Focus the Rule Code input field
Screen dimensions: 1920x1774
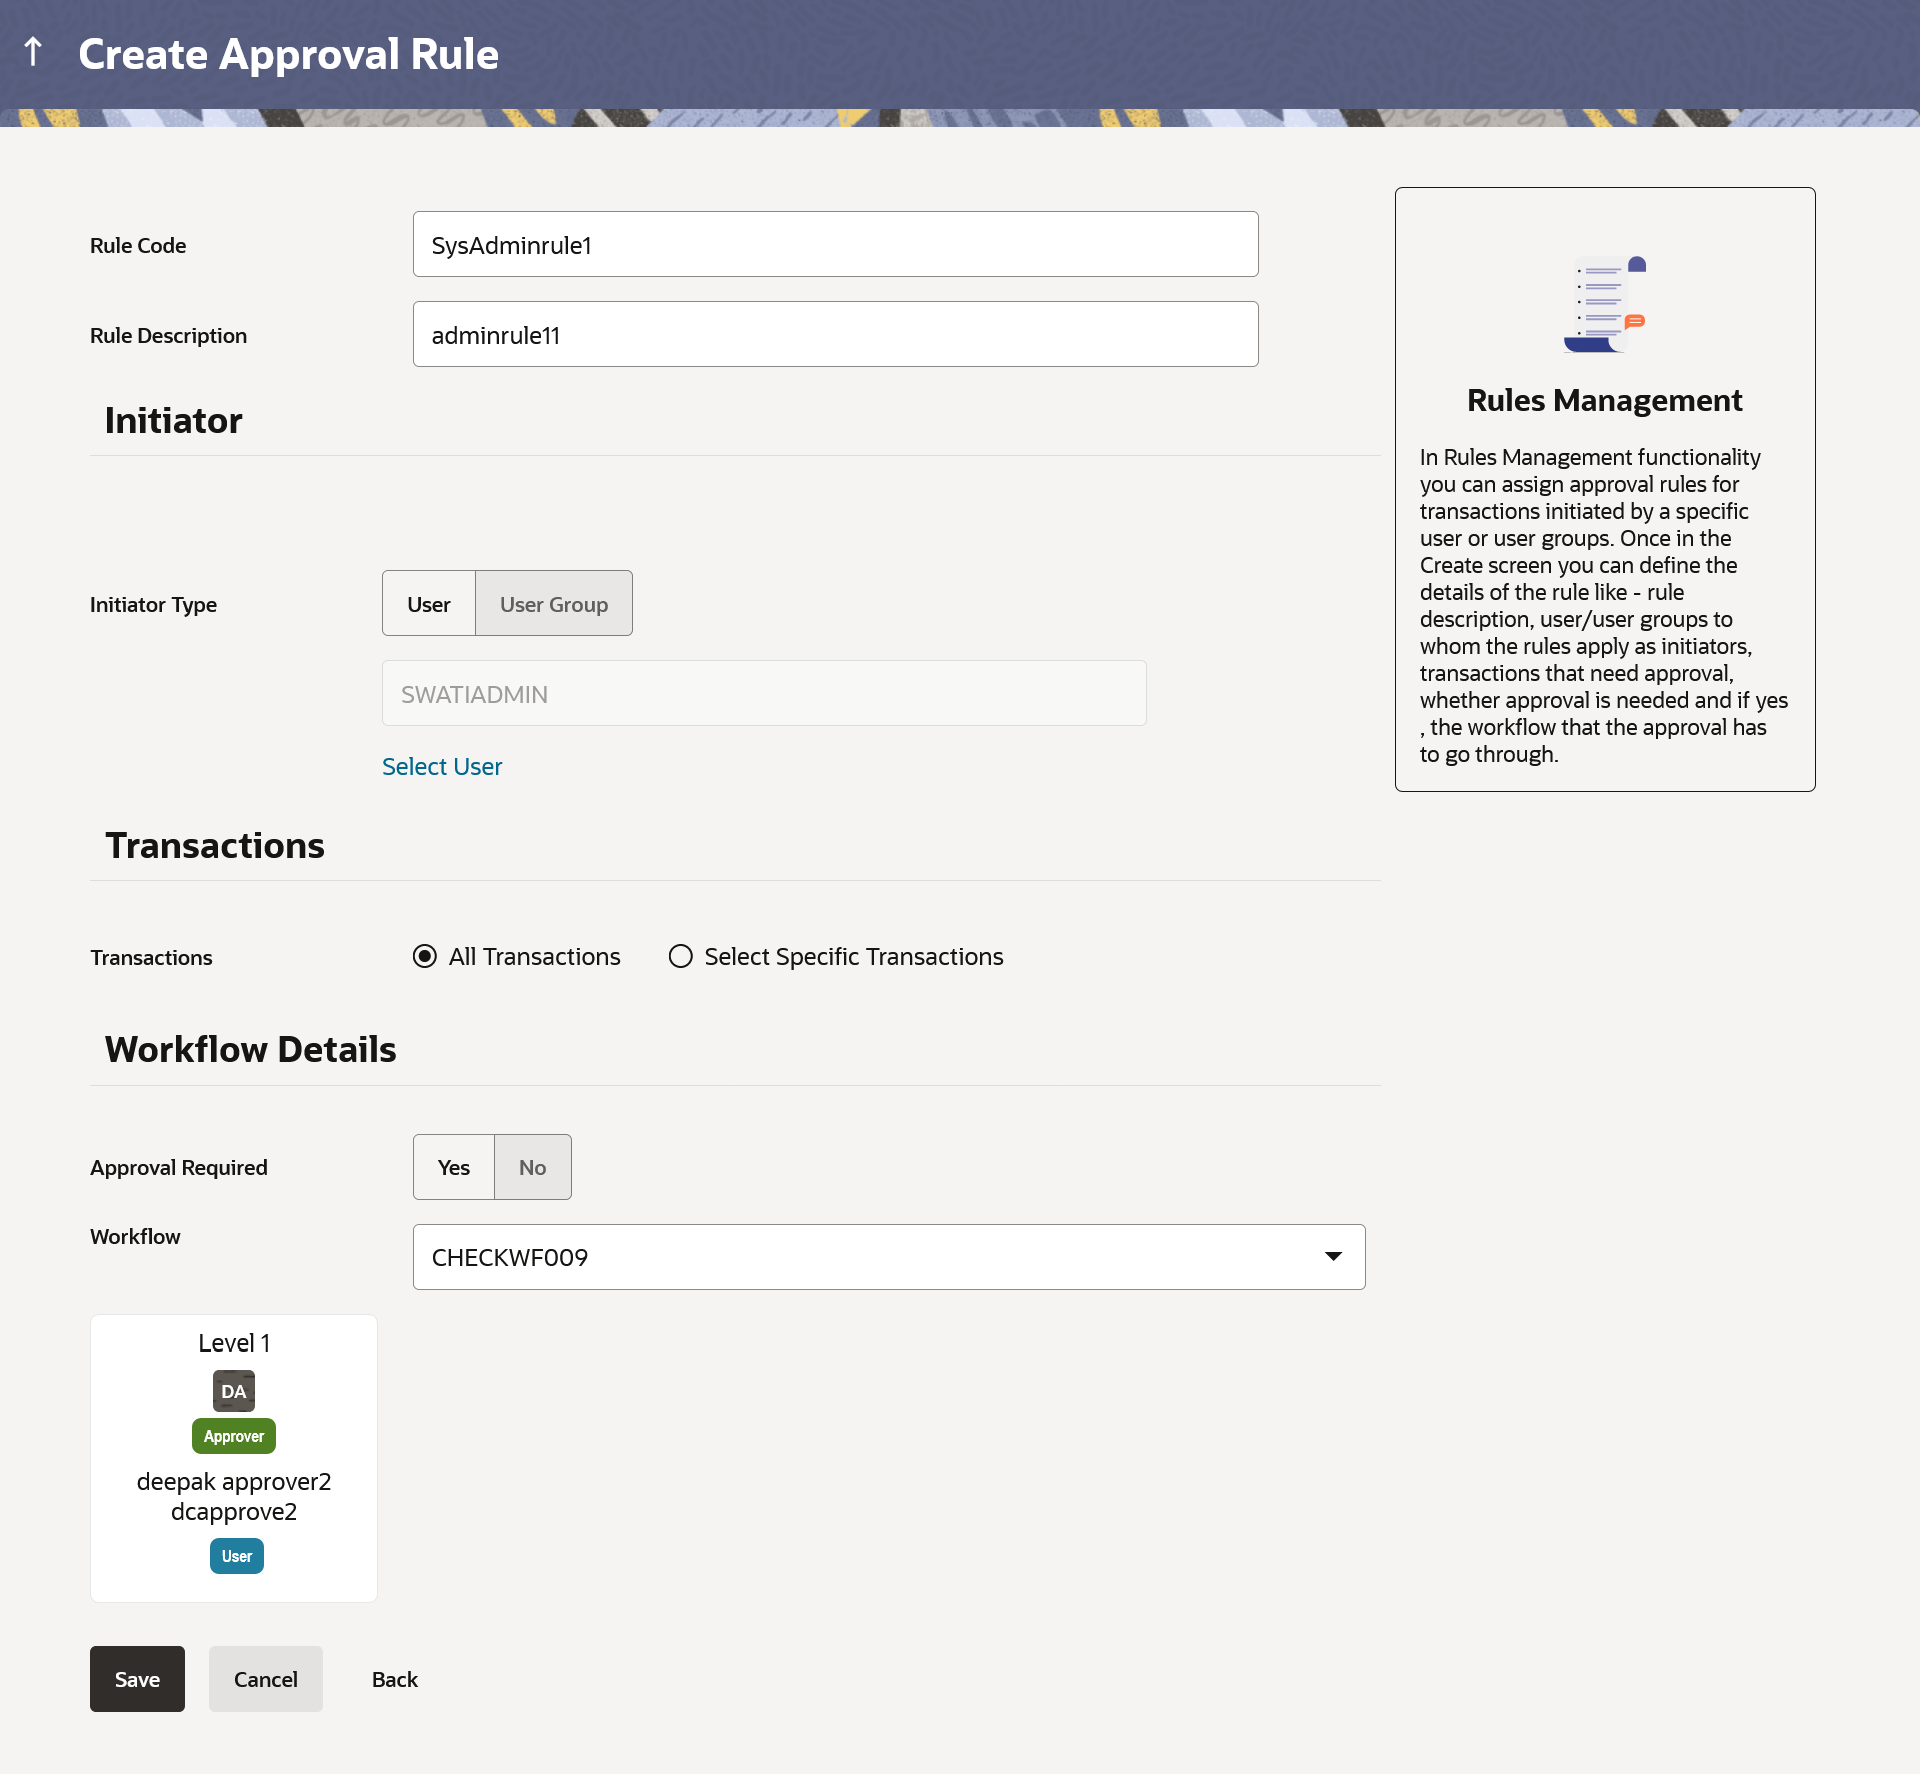pos(835,244)
